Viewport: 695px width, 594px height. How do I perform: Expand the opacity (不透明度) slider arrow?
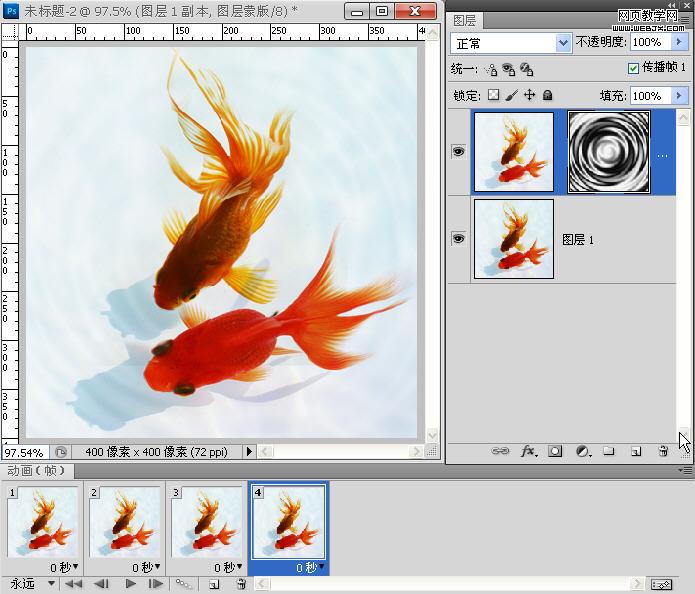pyautogui.click(x=680, y=43)
